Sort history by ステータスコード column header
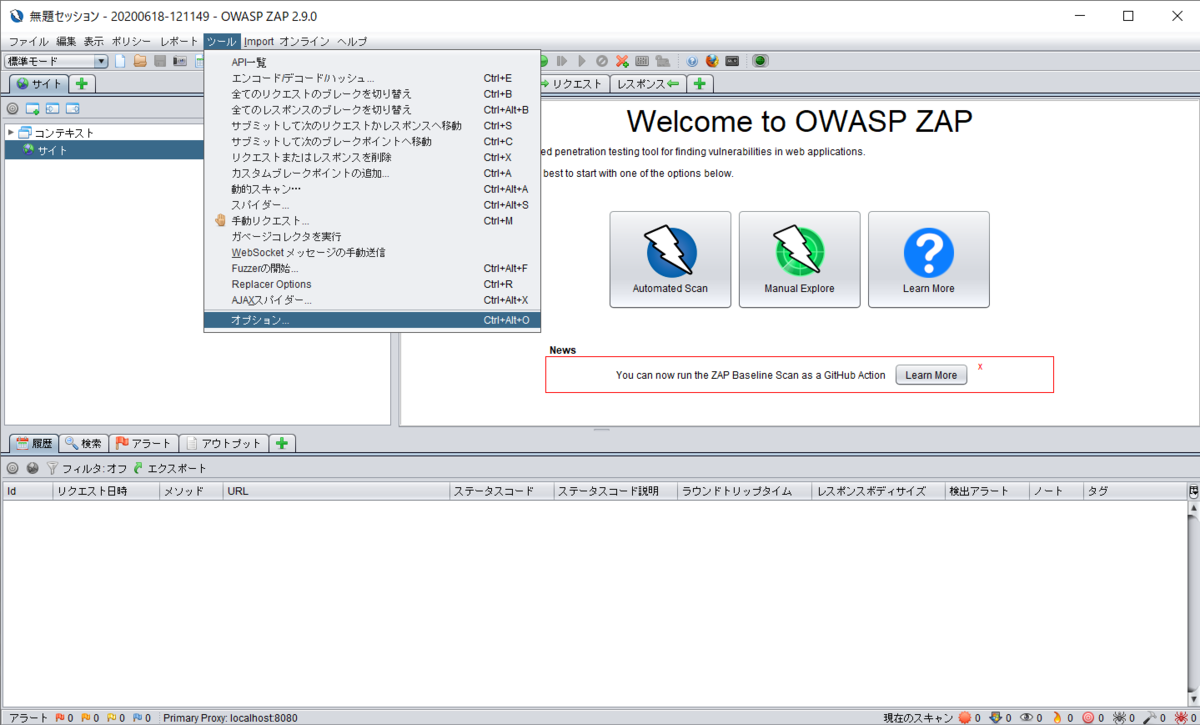The height and width of the screenshot is (725, 1200). [502, 491]
